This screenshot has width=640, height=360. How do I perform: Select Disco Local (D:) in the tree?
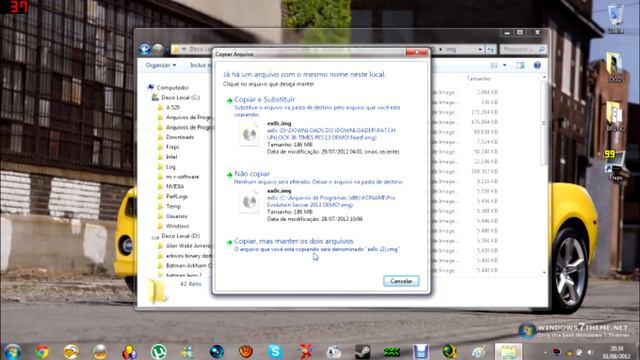tap(180, 236)
